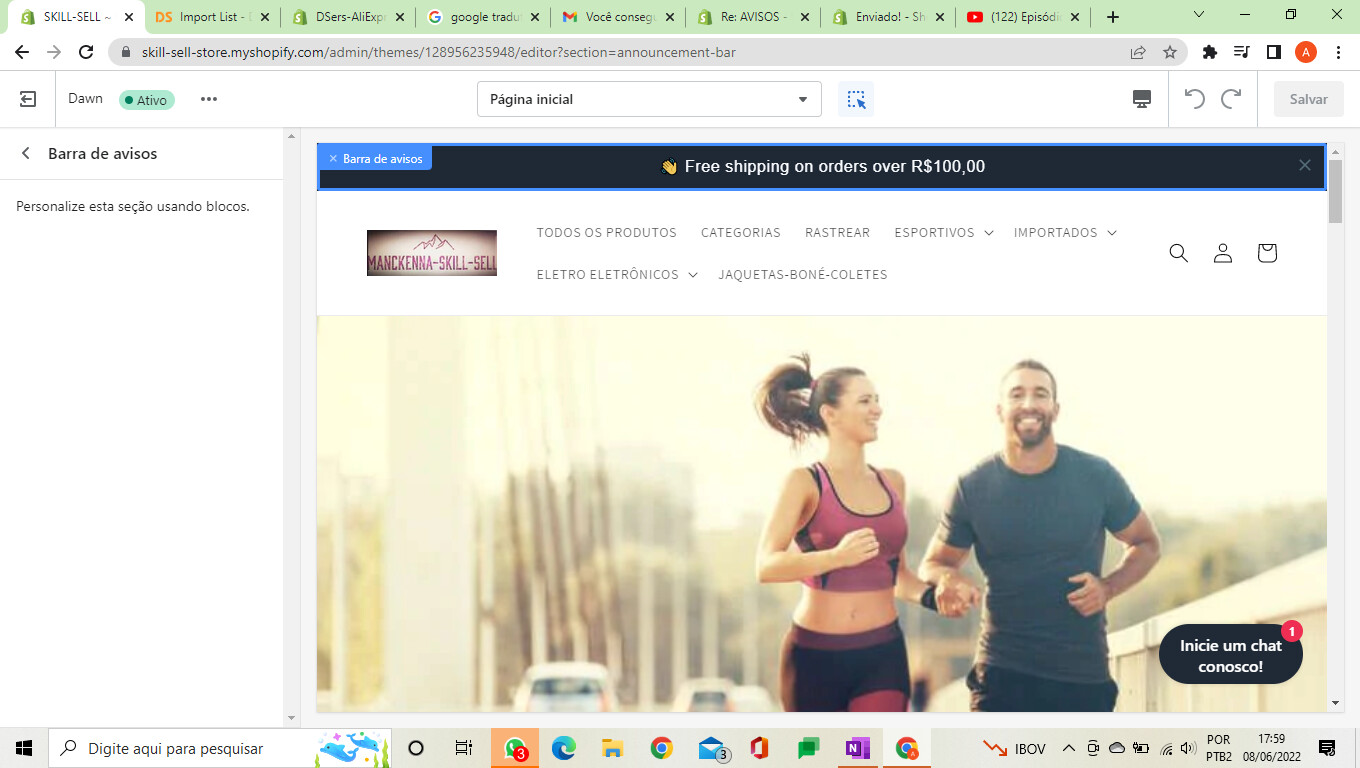
Task: Launch Microsoft Edge from taskbar
Action: 564,748
